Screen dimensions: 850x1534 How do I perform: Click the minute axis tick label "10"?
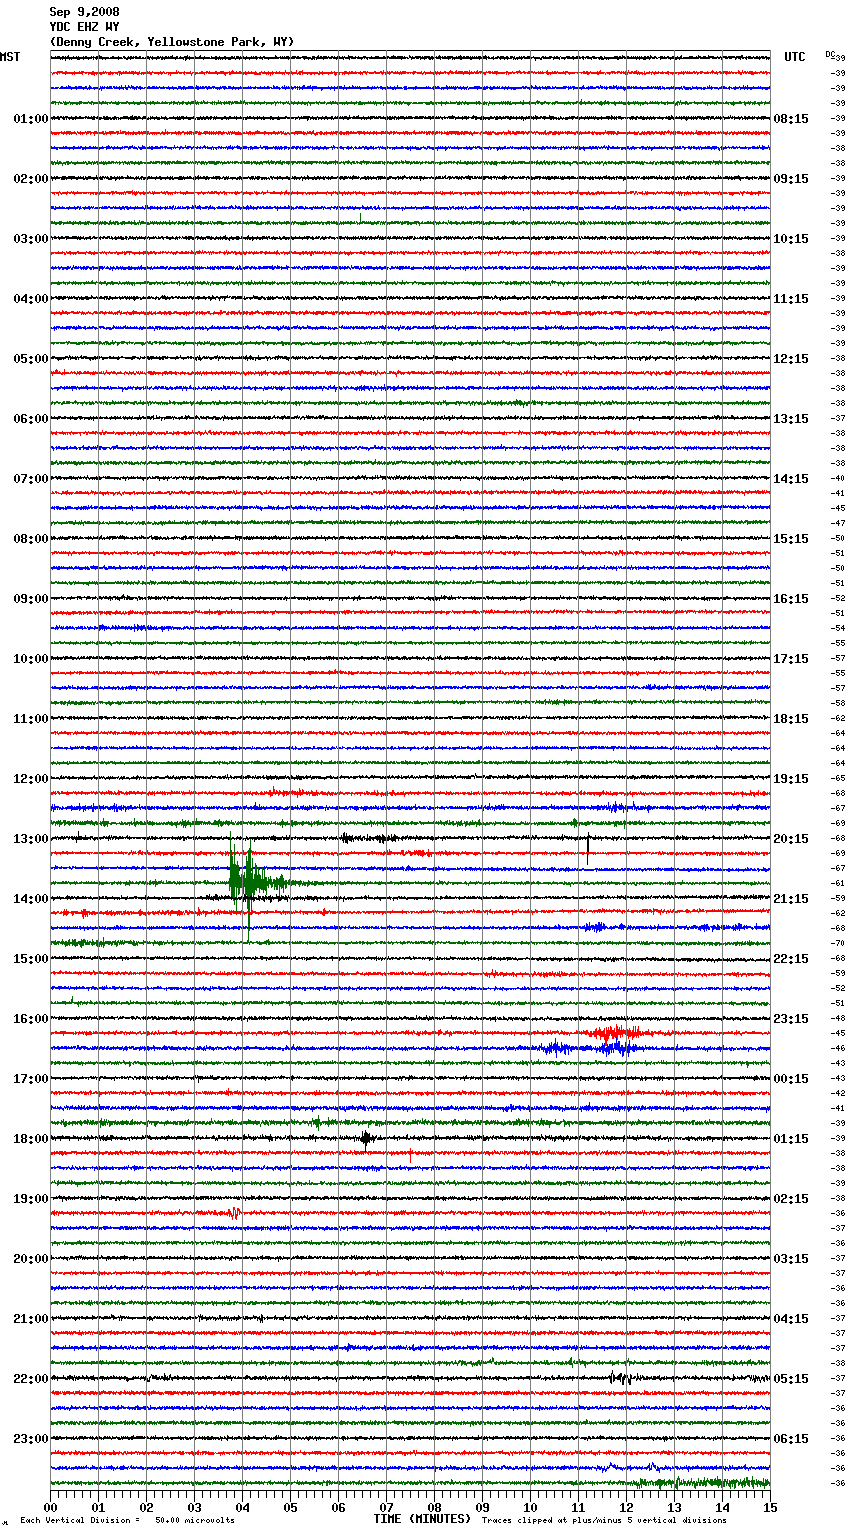coord(530,1507)
